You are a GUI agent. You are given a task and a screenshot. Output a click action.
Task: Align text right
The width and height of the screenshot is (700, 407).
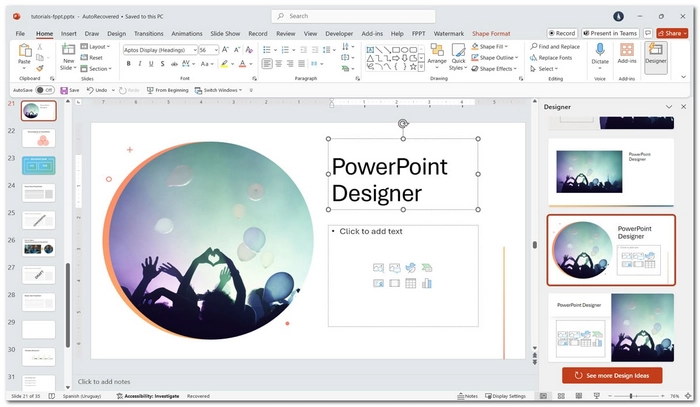(x=290, y=64)
